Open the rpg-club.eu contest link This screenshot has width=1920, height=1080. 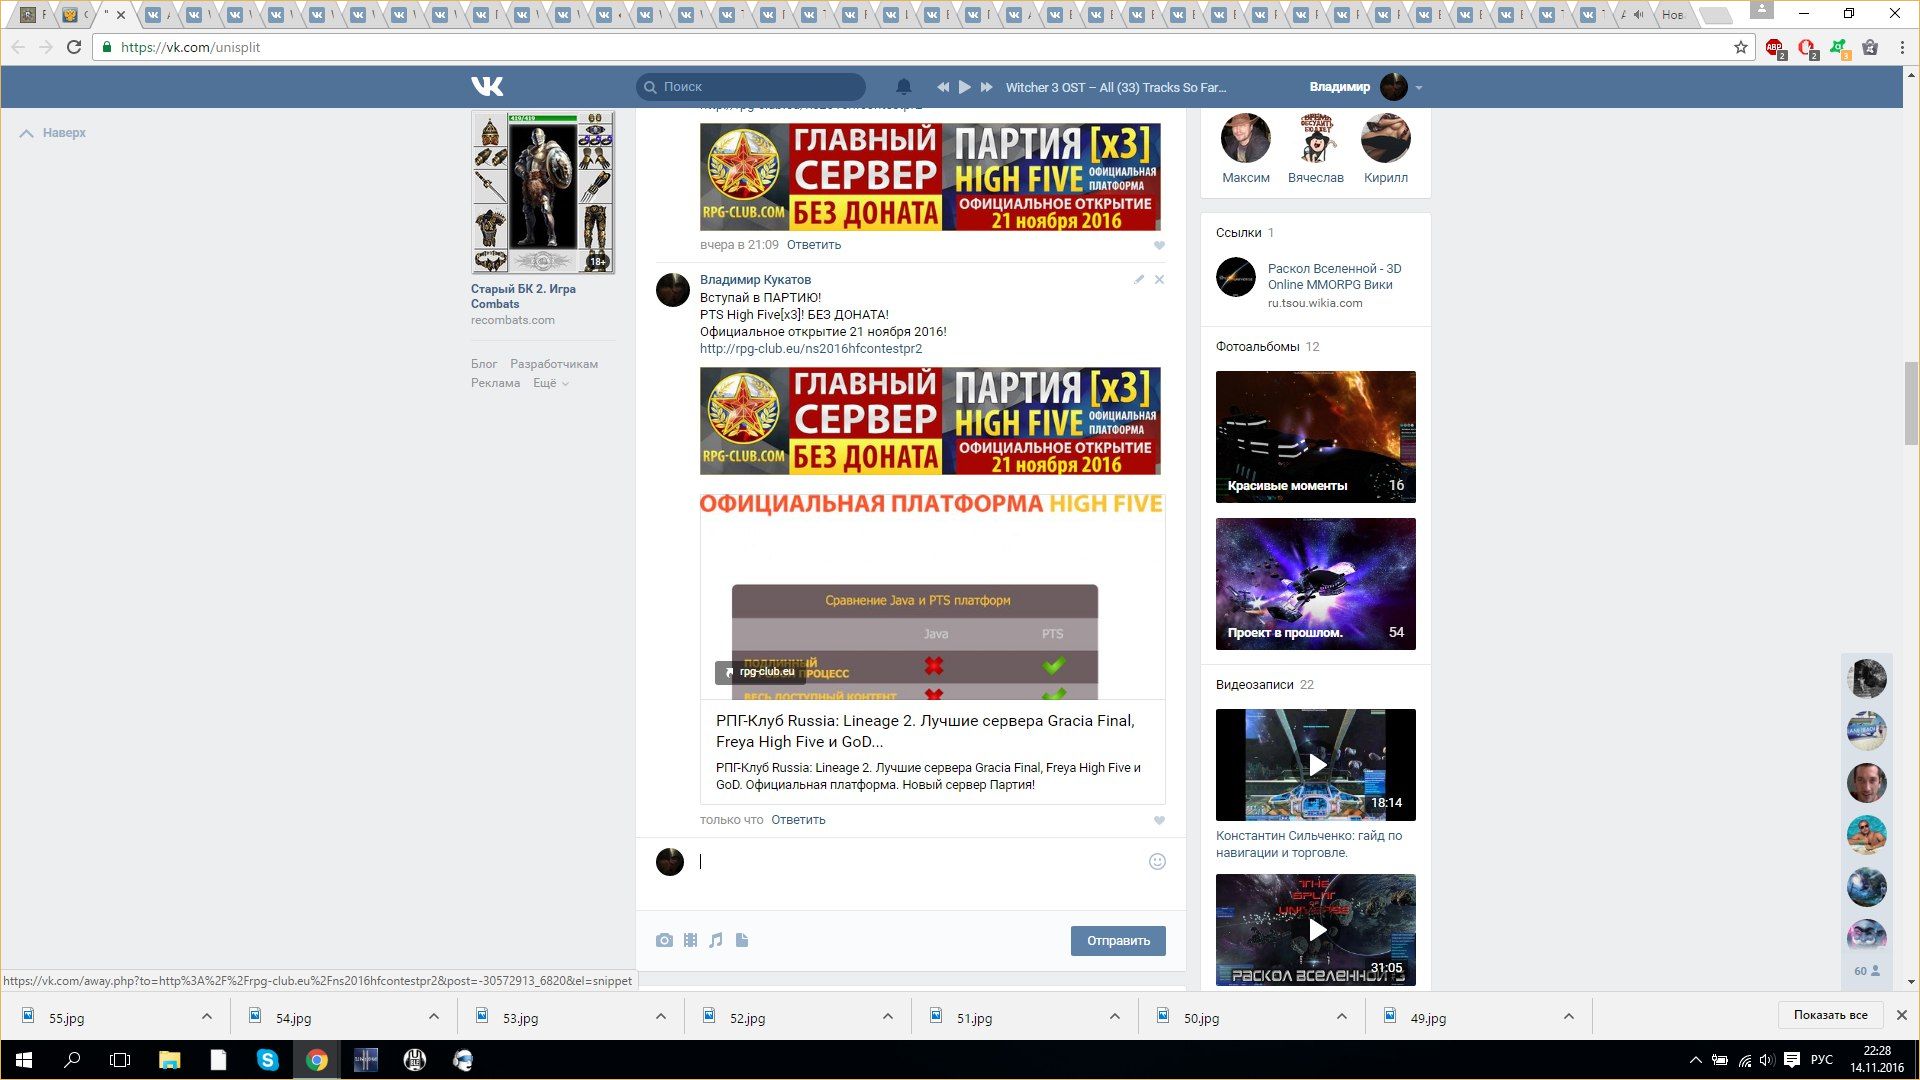[x=810, y=349]
